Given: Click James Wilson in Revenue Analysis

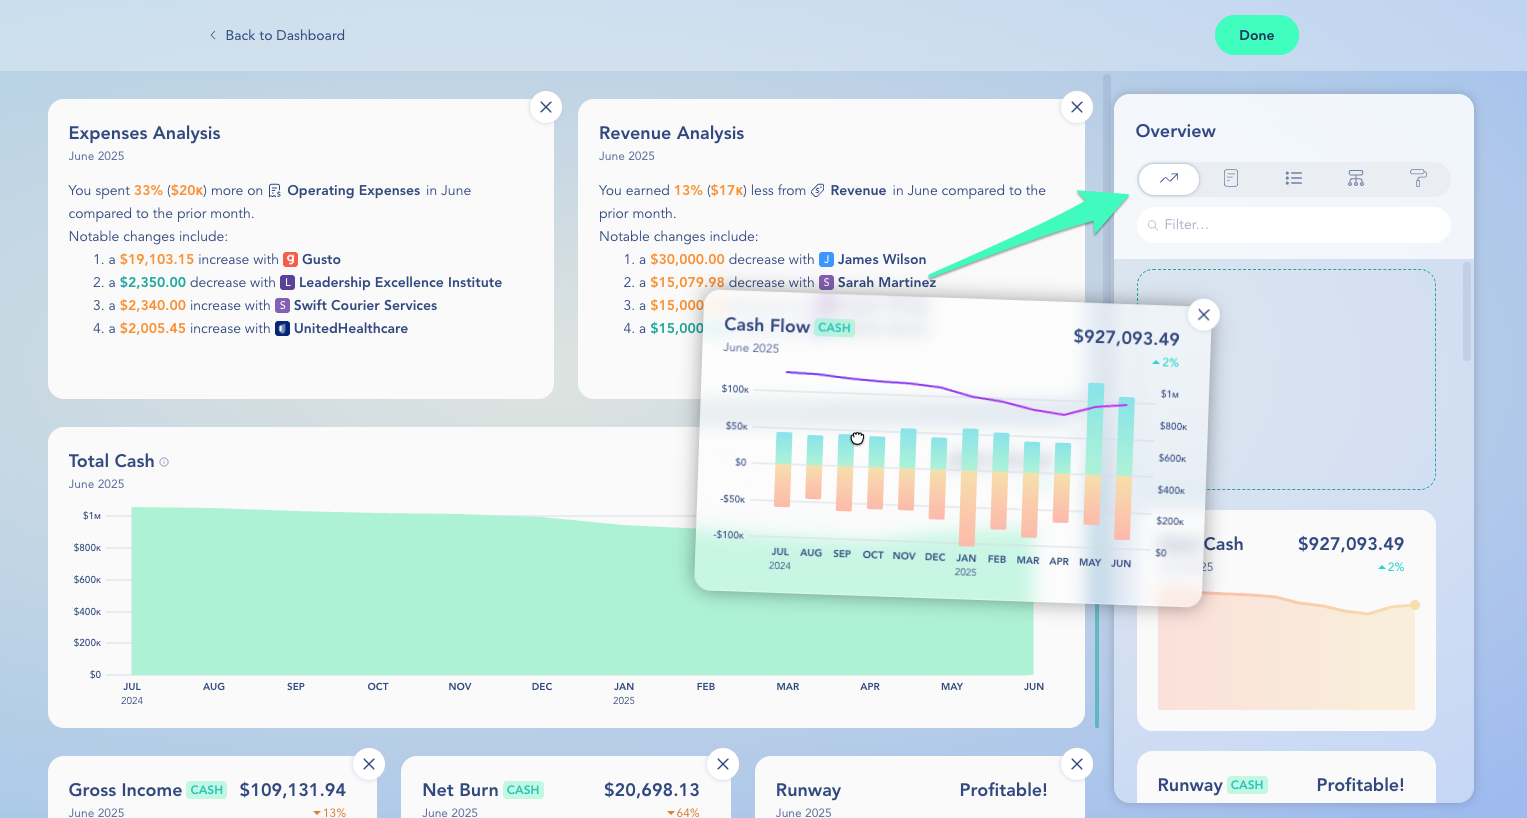Looking at the screenshot, I should (881, 259).
